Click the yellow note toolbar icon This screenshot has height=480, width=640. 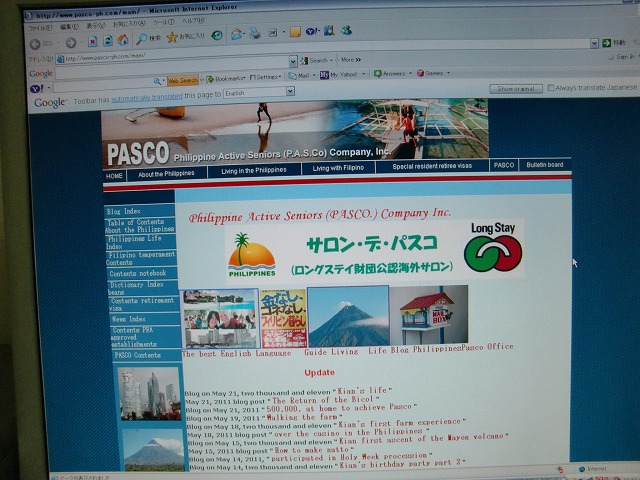click(x=295, y=32)
